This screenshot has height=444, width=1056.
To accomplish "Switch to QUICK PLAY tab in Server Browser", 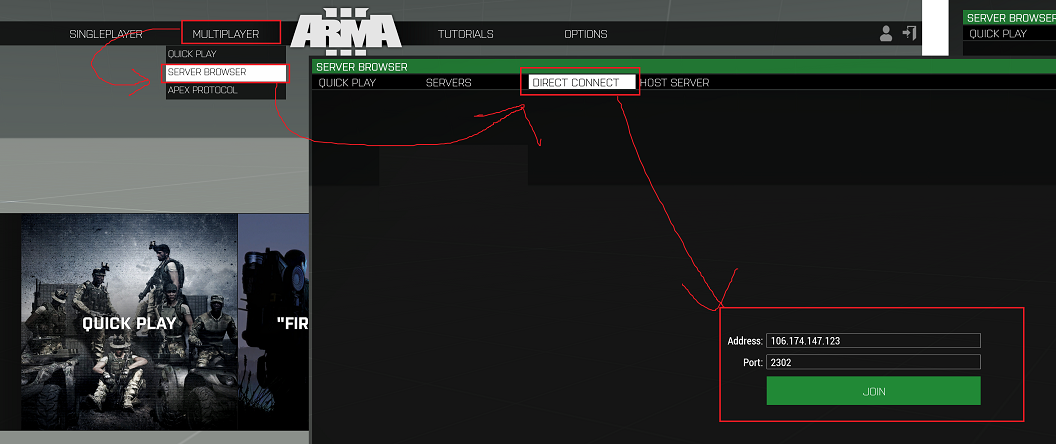I will 347,82.
